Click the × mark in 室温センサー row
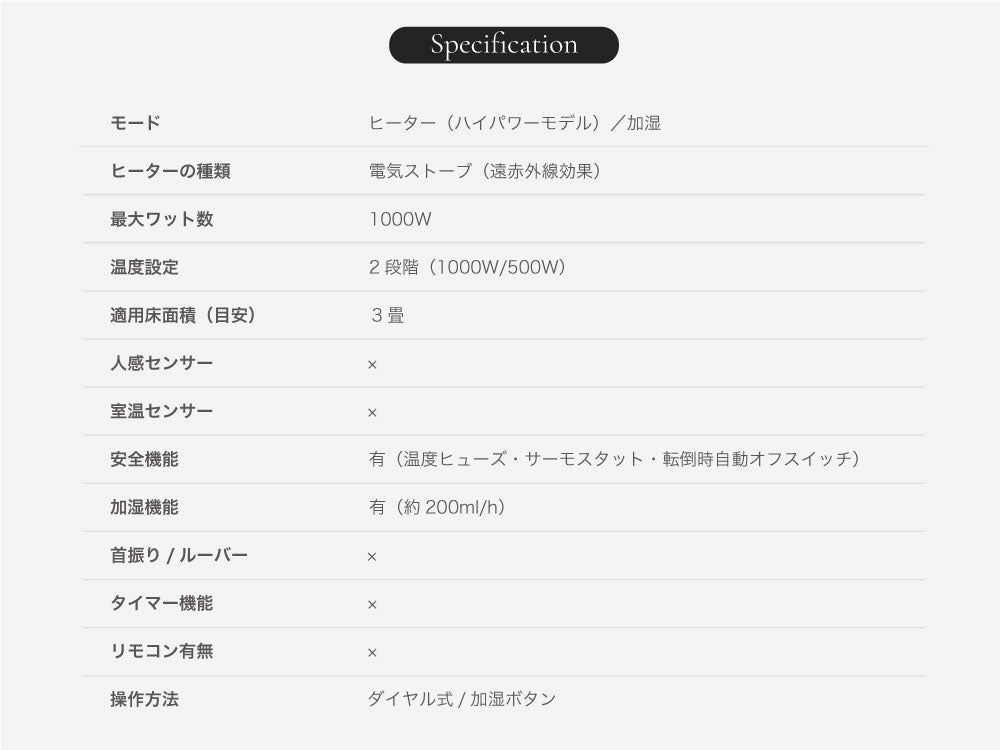This screenshot has height=750, width=1000. pyautogui.click(x=372, y=412)
